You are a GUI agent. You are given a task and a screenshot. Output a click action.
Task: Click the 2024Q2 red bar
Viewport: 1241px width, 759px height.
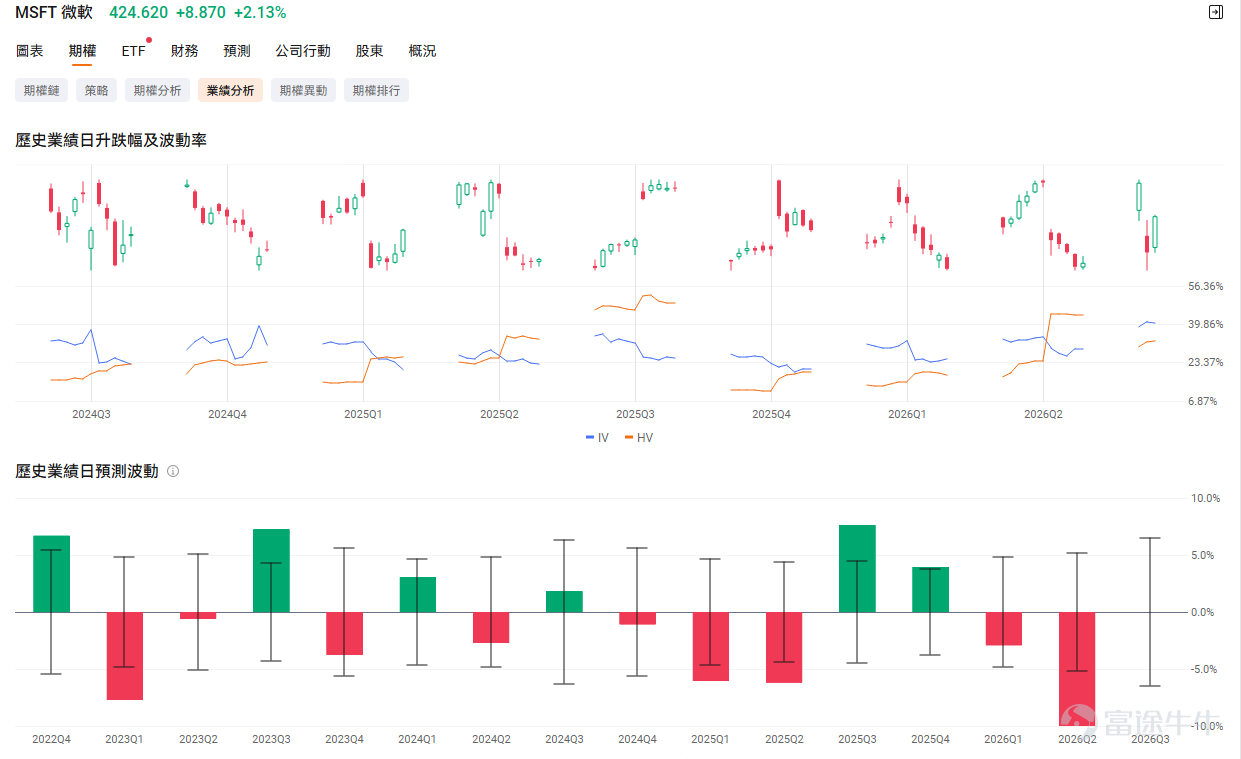click(491, 627)
